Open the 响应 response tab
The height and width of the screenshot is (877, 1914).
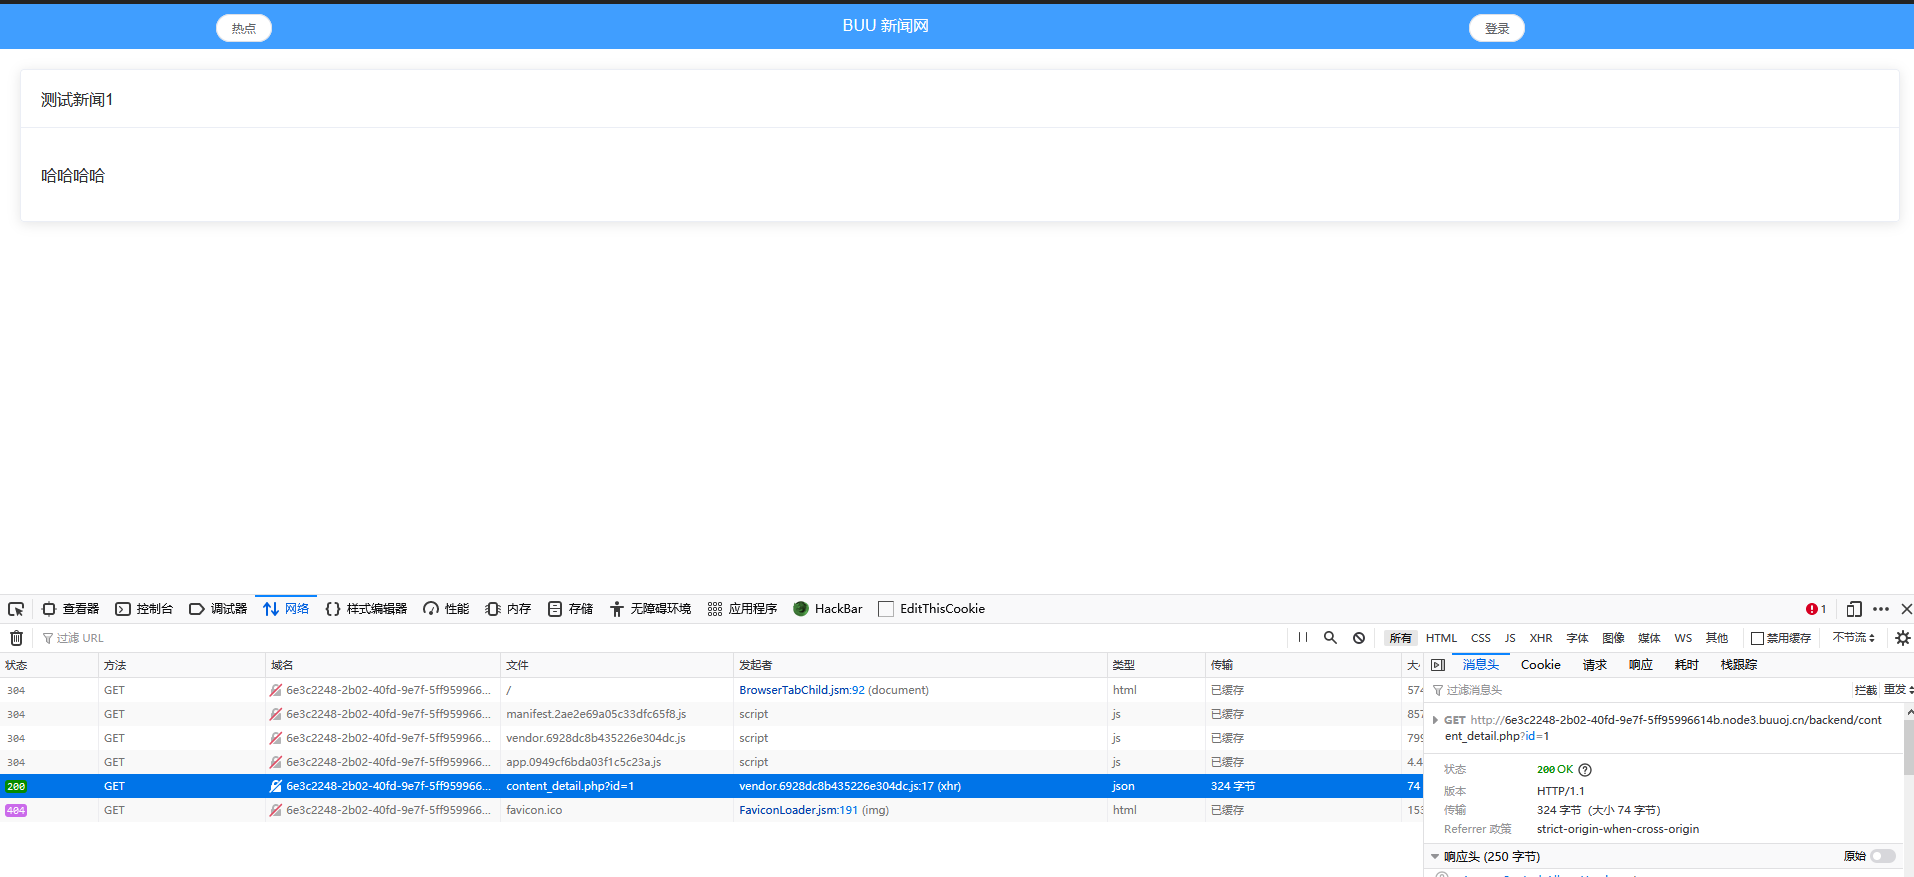(x=1640, y=665)
